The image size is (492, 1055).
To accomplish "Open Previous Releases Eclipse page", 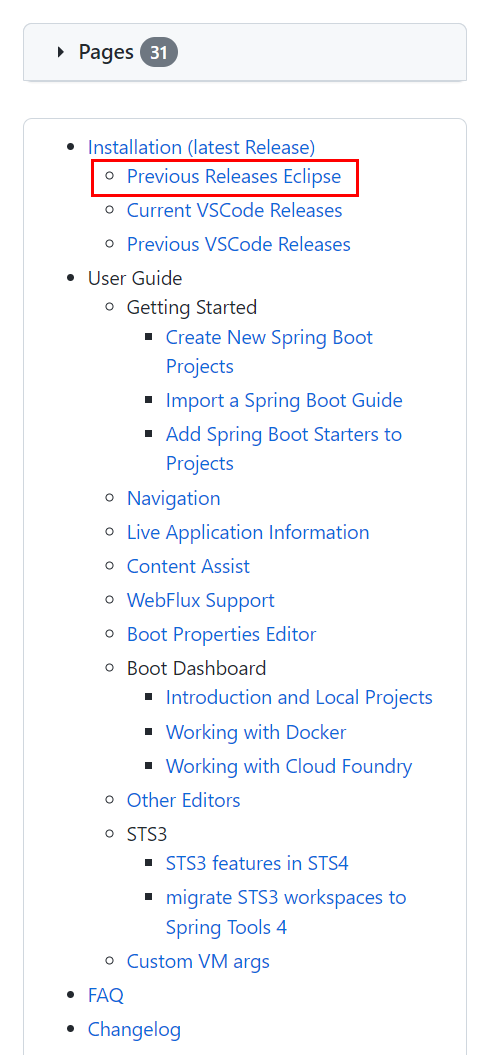I will [234, 177].
